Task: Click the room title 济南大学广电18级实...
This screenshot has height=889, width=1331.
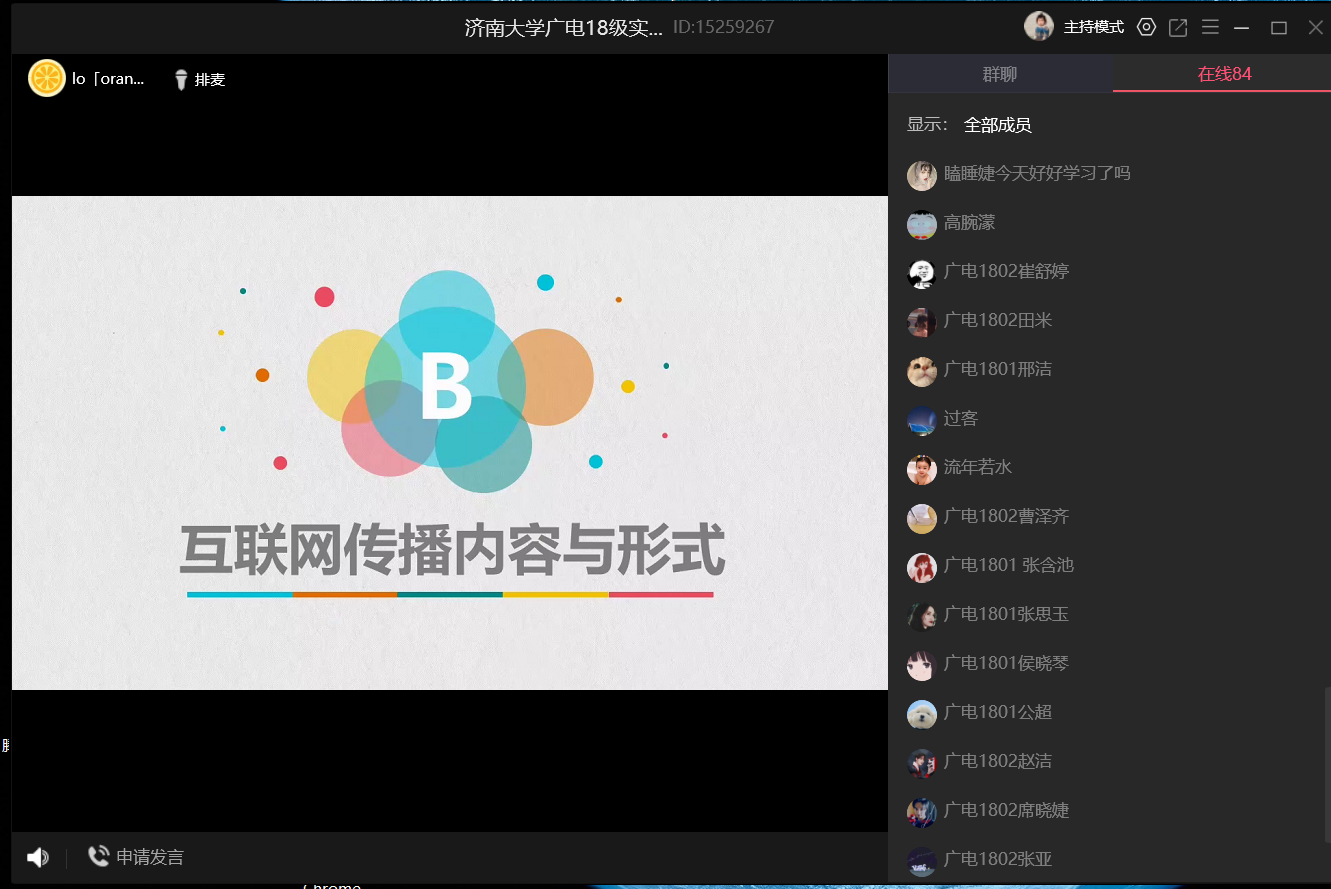Action: pos(563,27)
